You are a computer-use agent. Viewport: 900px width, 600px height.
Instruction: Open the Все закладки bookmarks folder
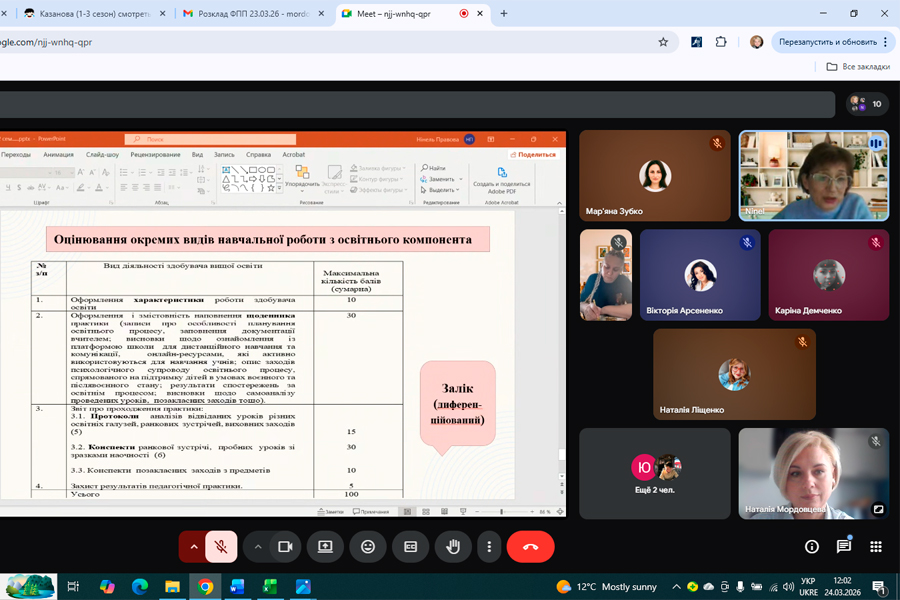858,67
